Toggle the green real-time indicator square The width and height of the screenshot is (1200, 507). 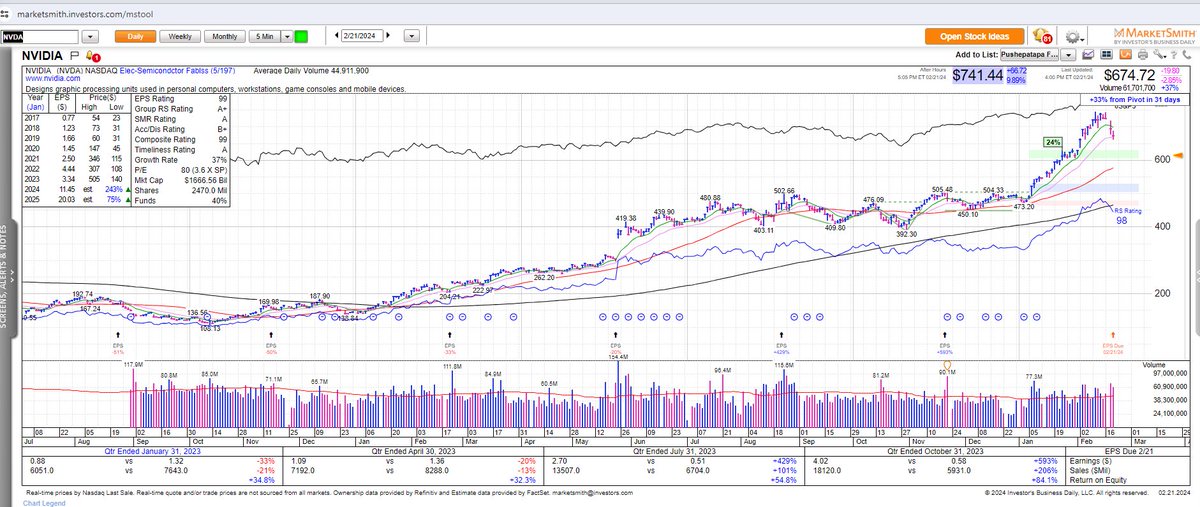(302, 36)
